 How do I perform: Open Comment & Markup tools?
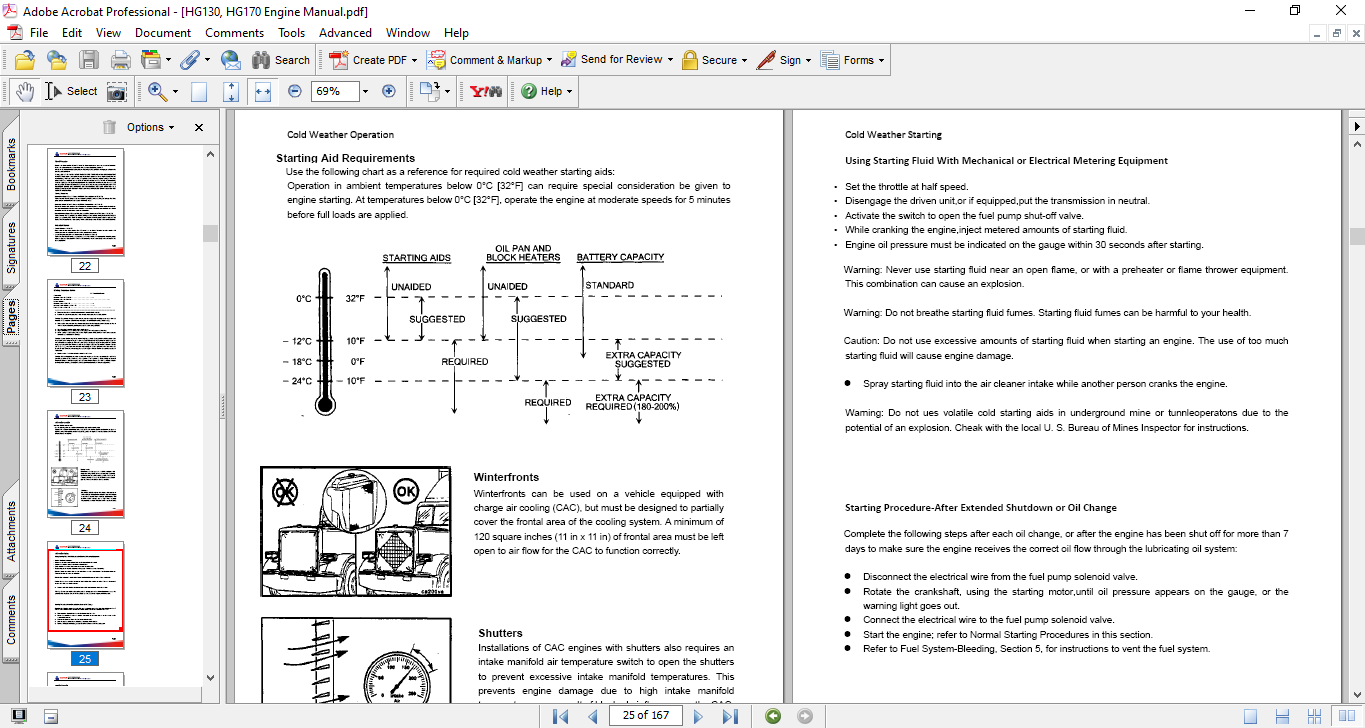(x=489, y=60)
